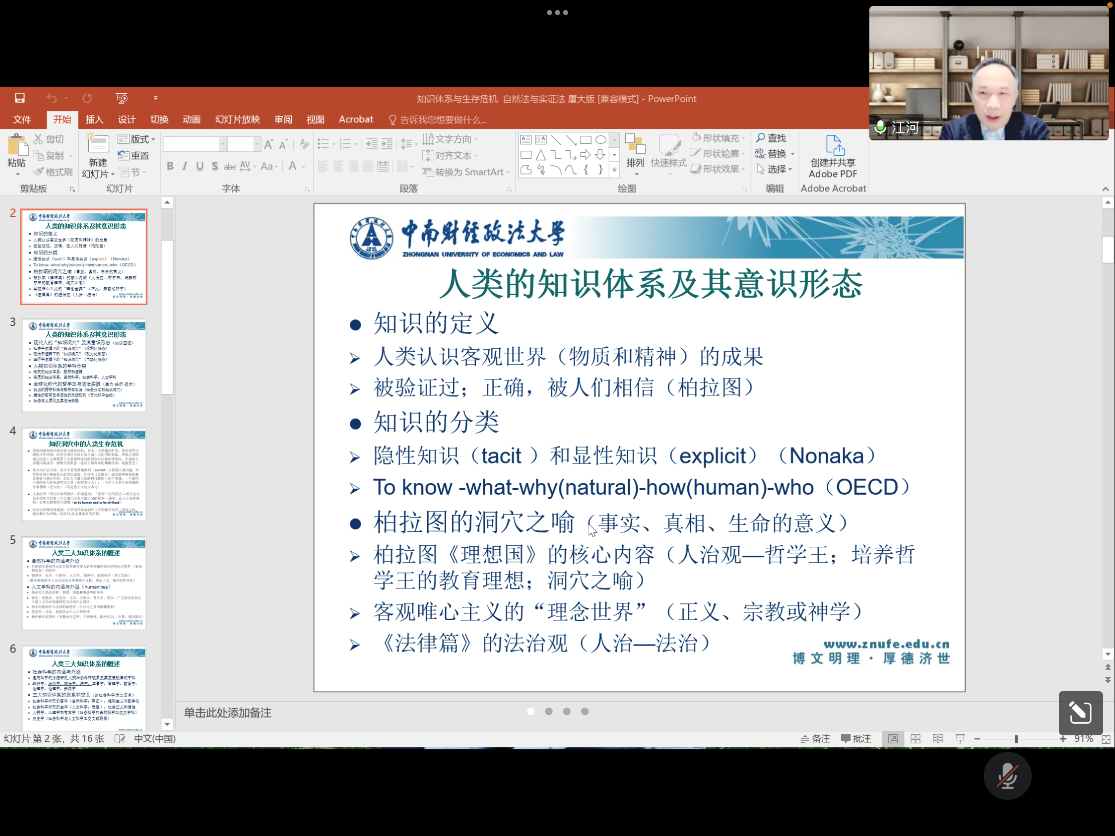Screen dimensions: 1115x836
Task: Click the Save icon in quick access toolbar
Action: pos(20,98)
